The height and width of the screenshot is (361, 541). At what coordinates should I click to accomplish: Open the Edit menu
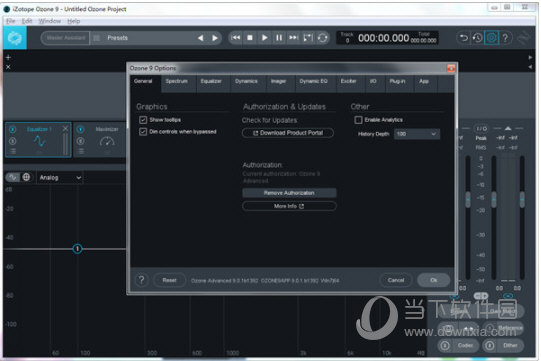click(27, 21)
